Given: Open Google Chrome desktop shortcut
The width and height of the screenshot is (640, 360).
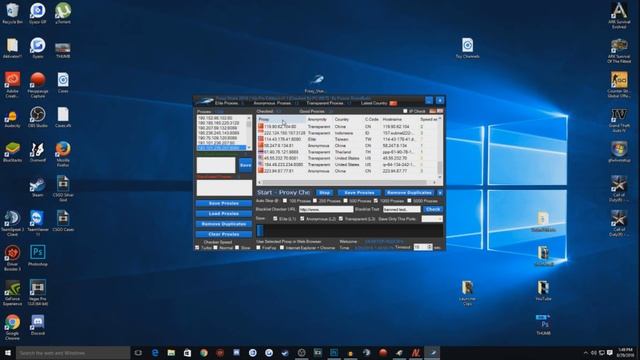Looking at the screenshot, I should tap(12, 327).
